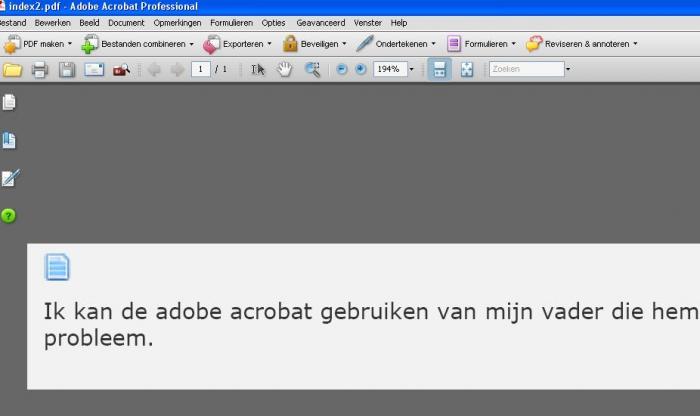Viewport: 700px width, 416px height.
Task: Open the Bestand menu
Action: pyautogui.click(x=13, y=23)
